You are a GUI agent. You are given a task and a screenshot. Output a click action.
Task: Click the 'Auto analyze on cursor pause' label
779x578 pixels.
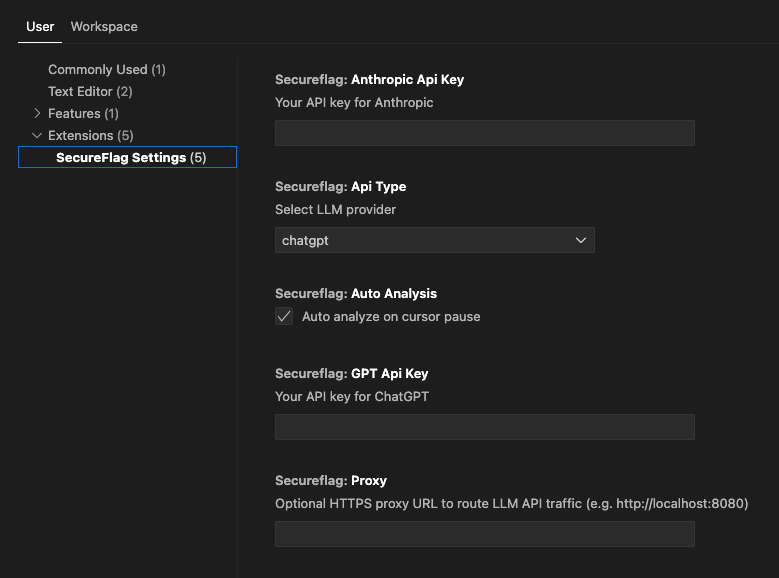(x=391, y=317)
